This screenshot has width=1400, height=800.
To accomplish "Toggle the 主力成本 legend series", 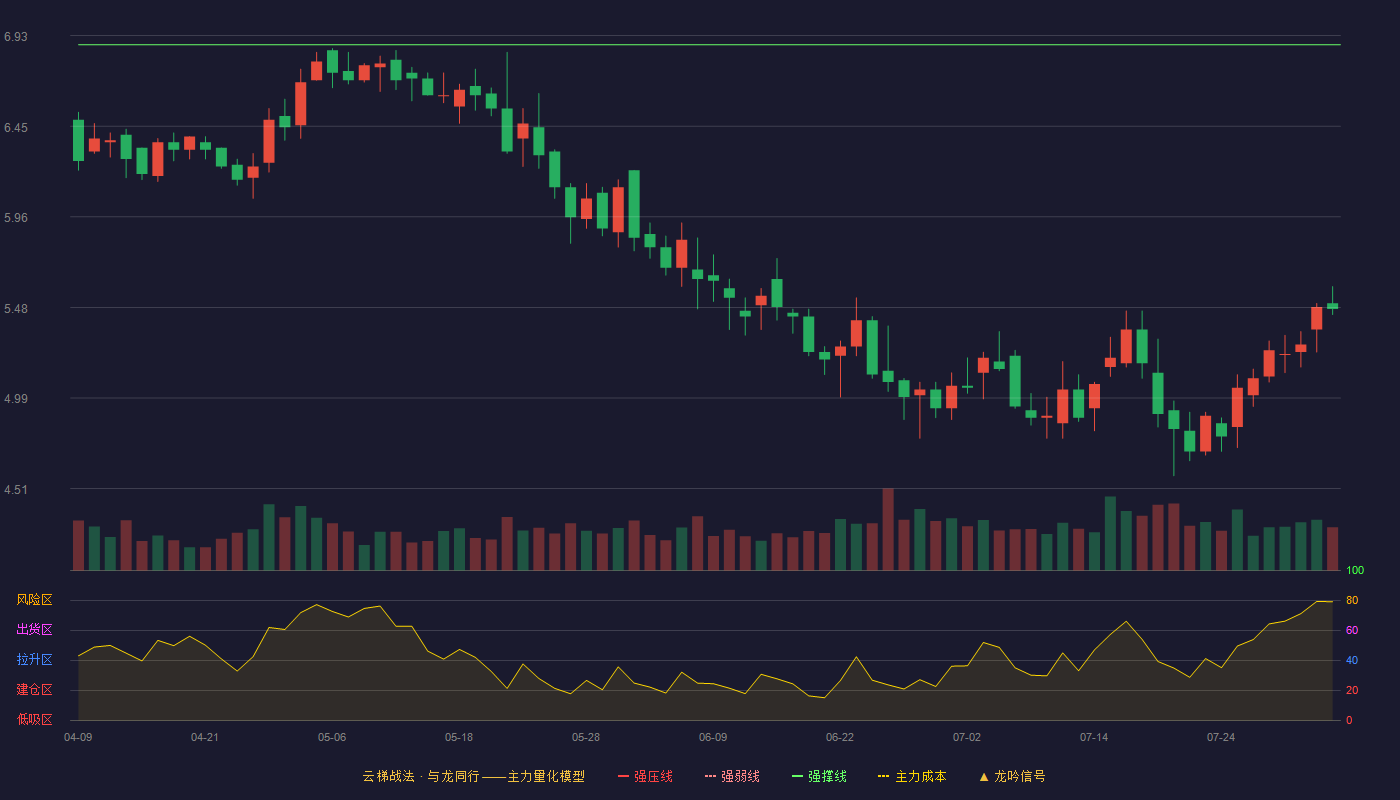I will point(912,776).
